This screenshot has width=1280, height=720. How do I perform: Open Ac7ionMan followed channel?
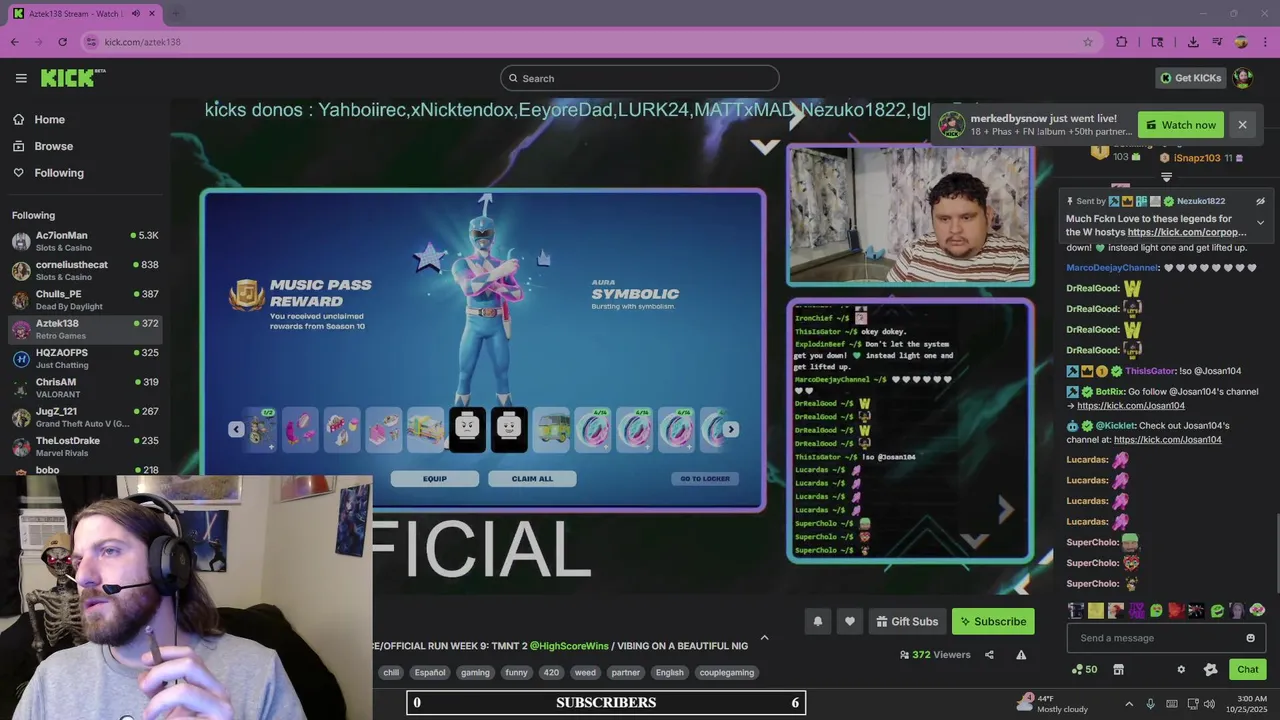click(x=85, y=241)
